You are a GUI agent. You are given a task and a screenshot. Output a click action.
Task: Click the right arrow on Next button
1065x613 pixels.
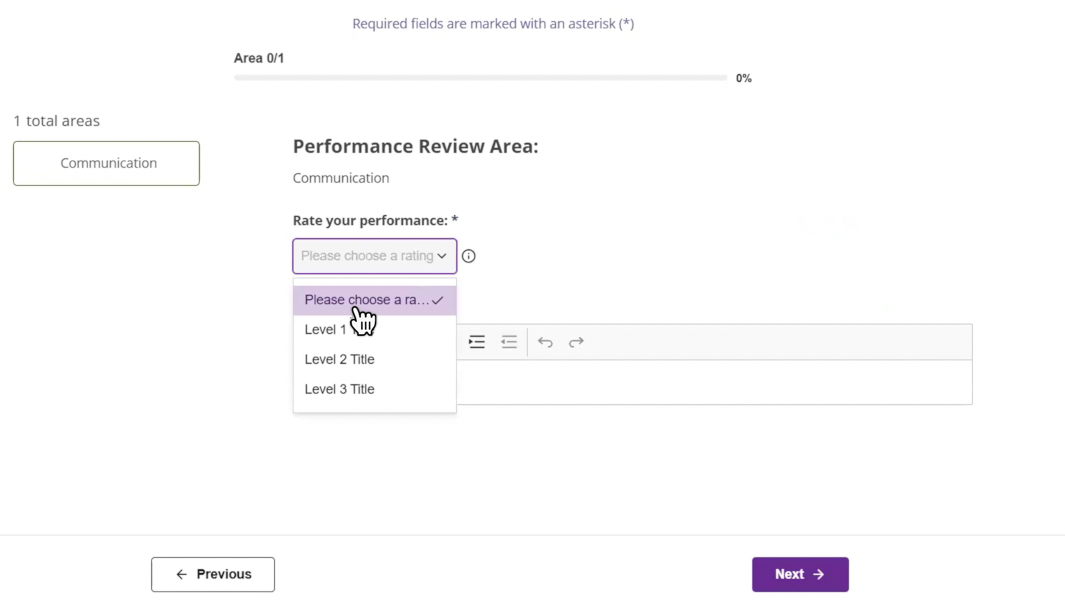(819, 575)
